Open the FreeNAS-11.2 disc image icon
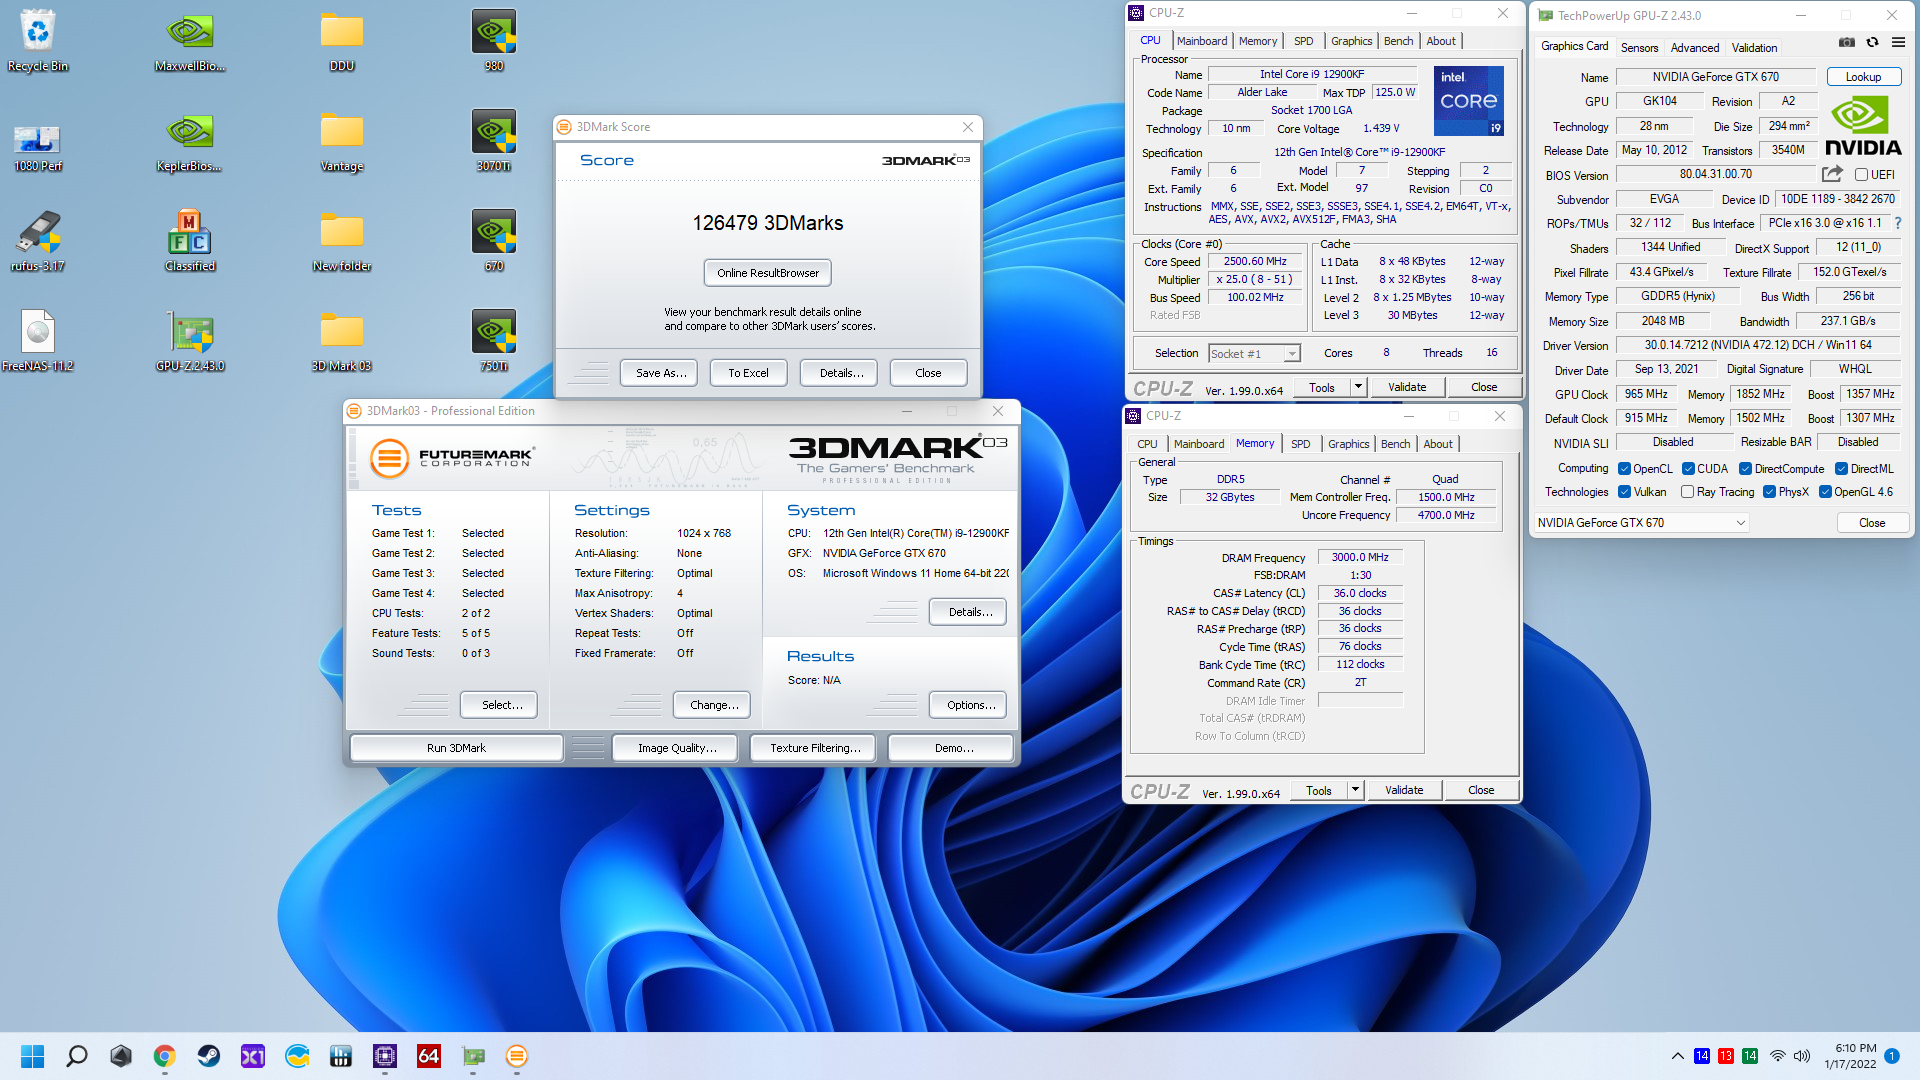Screen dimensions: 1920x1080 coord(38,340)
